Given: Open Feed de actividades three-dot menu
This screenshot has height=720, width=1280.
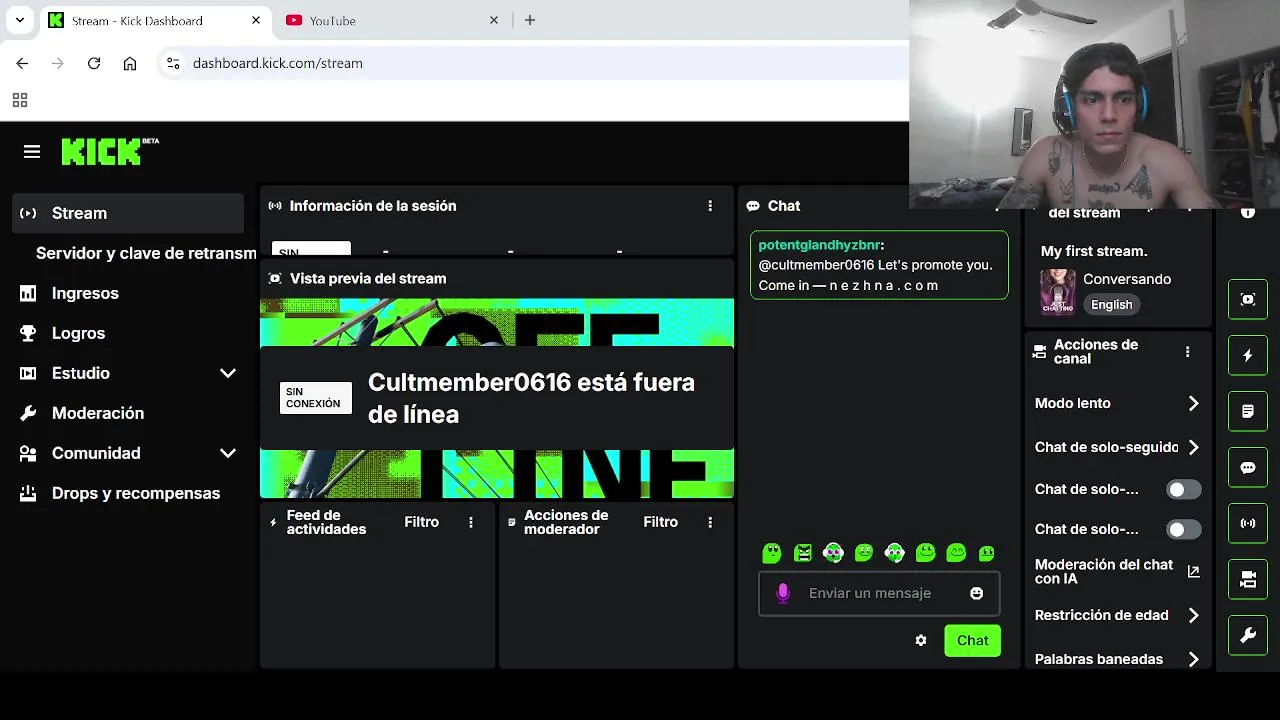Looking at the screenshot, I should [471, 522].
